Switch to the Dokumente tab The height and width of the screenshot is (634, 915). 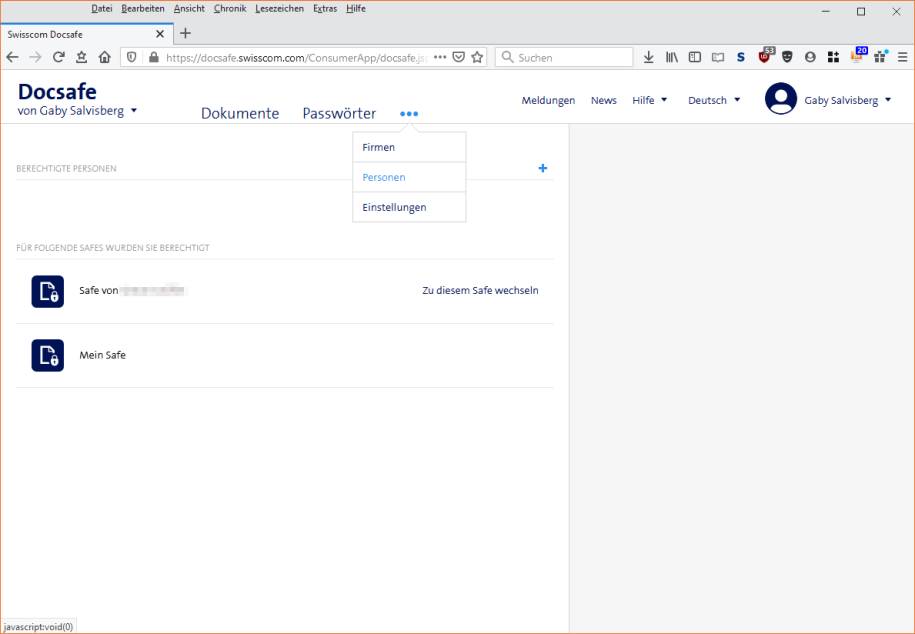click(x=240, y=113)
